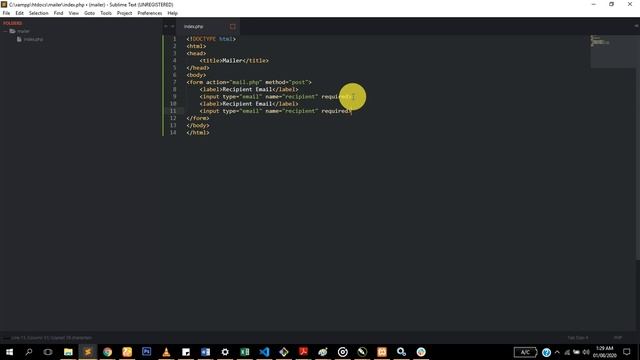Open Visual Studio Code from taskbar
This screenshot has width=640, height=360.
pos(264,352)
